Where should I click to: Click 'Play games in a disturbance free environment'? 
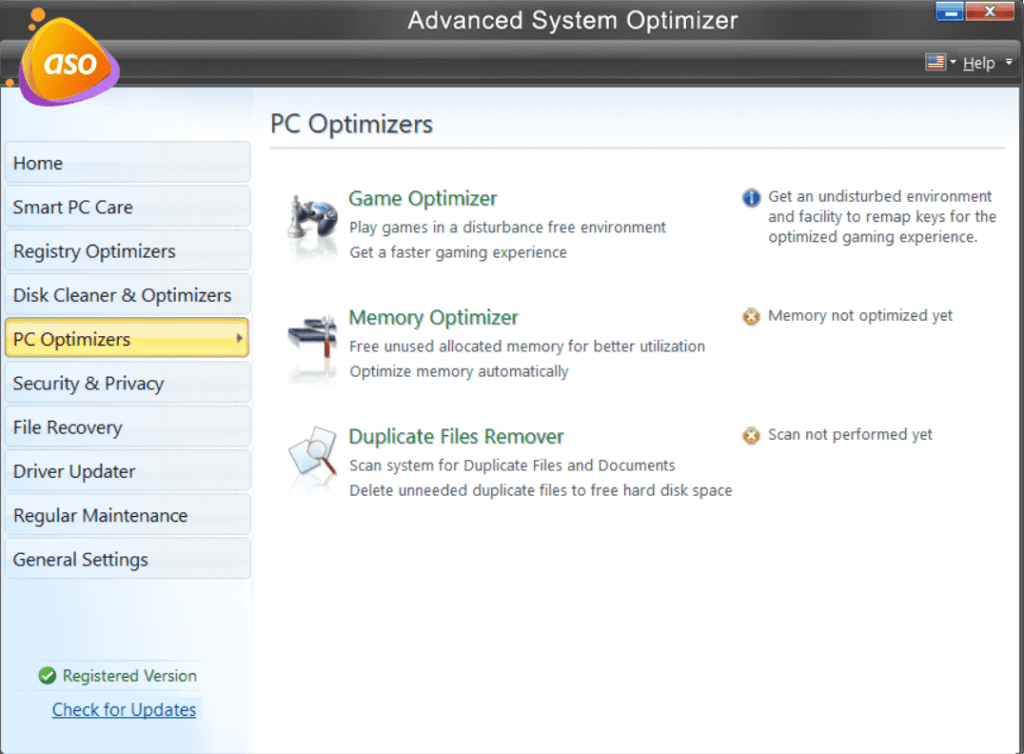[507, 228]
